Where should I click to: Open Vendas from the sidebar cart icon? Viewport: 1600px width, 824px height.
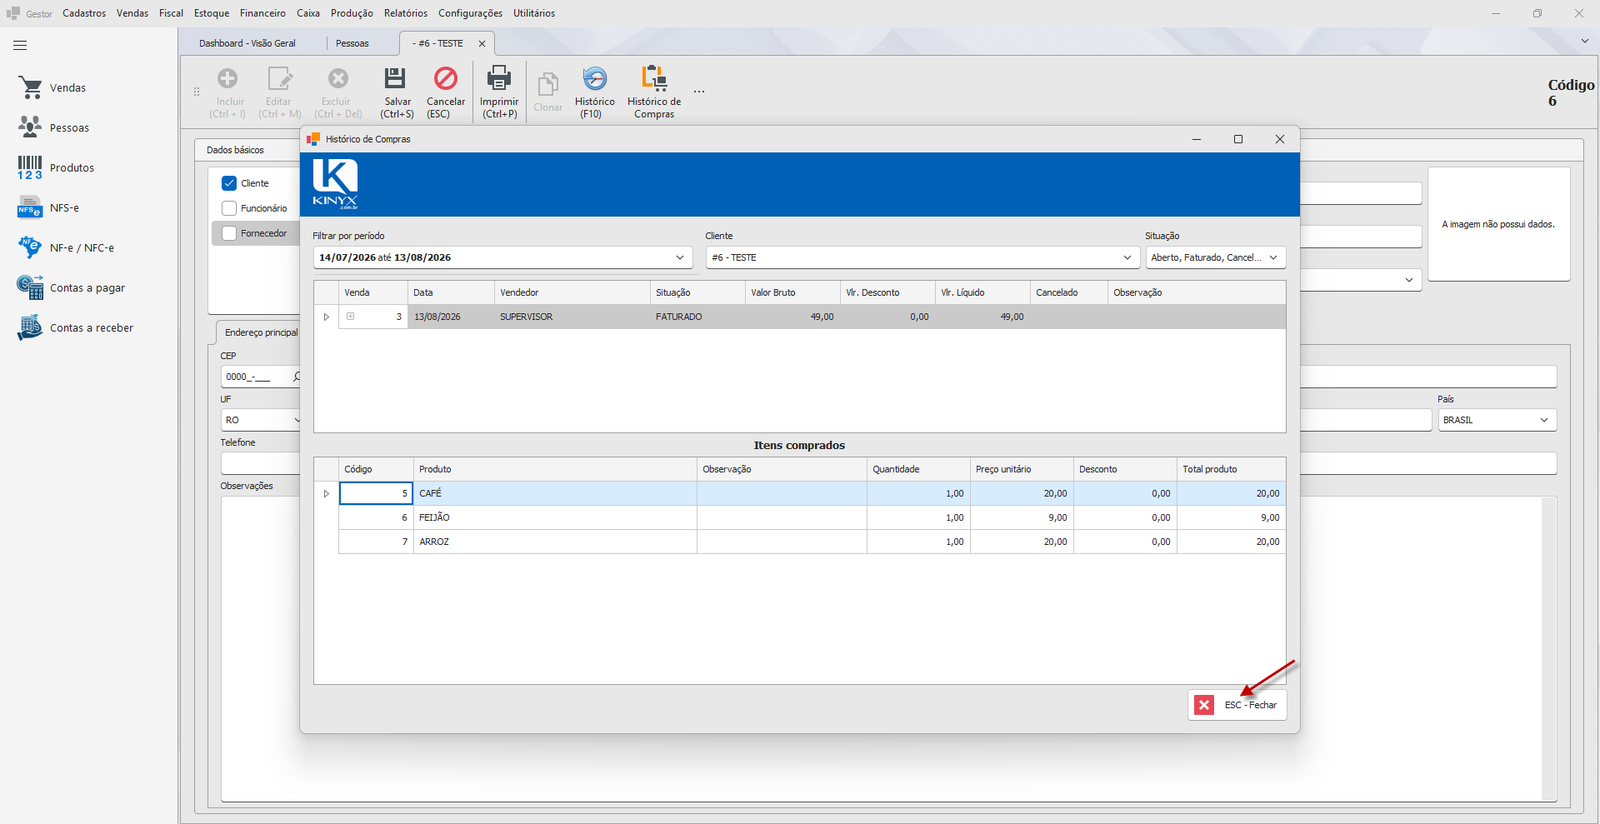pyautogui.click(x=30, y=88)
